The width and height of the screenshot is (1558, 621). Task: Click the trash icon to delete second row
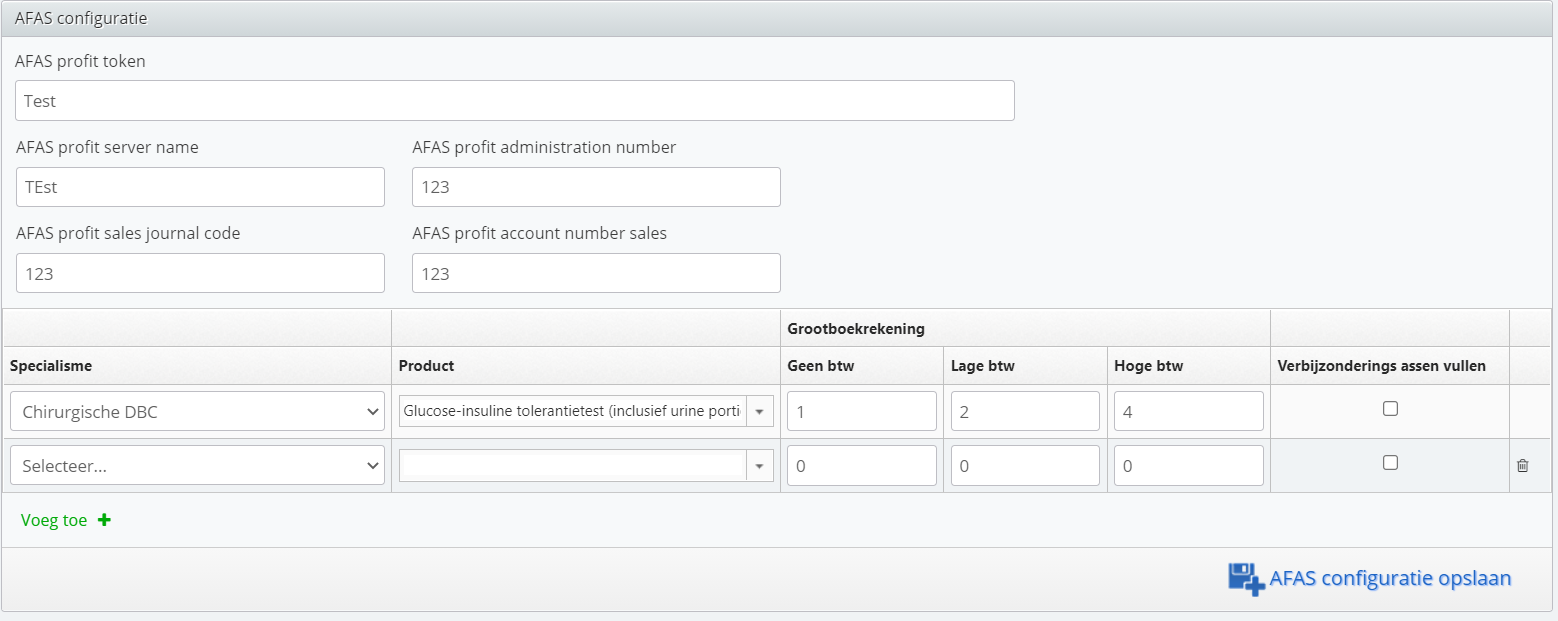pyautogui.click(x=1522, y=465)
